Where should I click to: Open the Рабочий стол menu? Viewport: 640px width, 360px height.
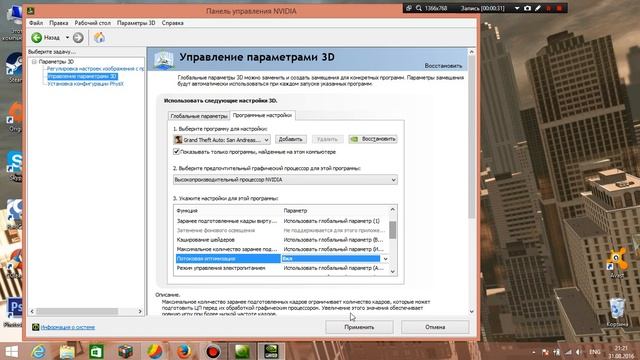tap(92, 23)
